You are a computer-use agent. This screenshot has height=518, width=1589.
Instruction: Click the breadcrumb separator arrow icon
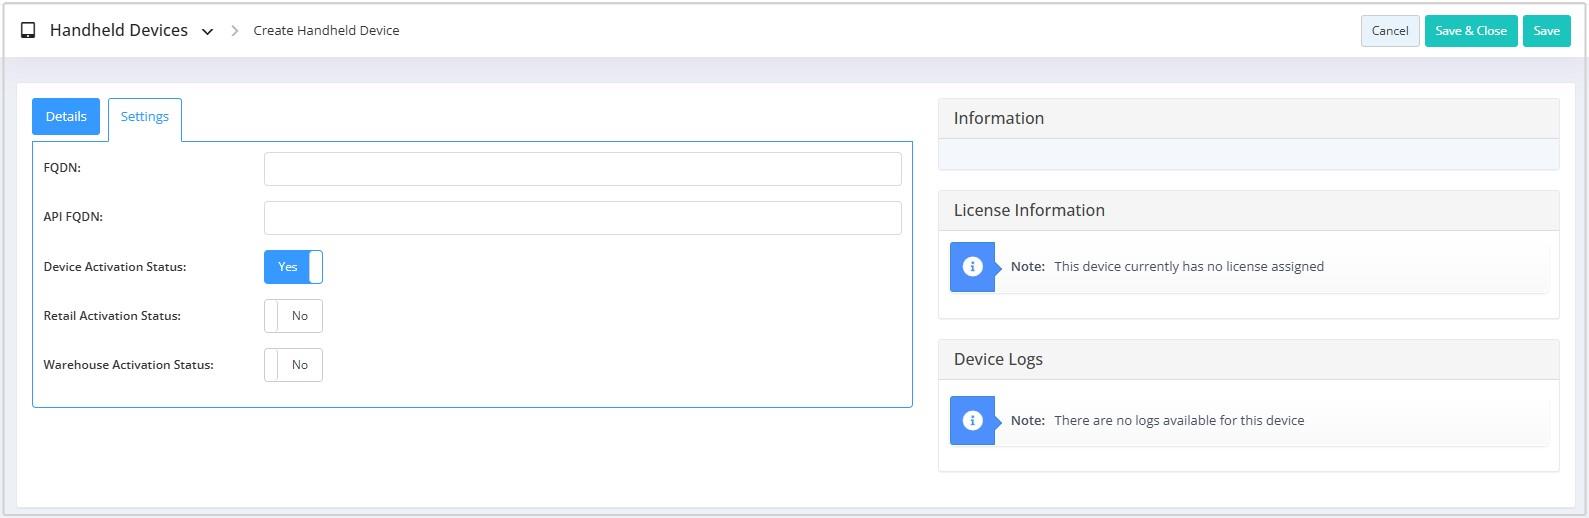point(235,31)
